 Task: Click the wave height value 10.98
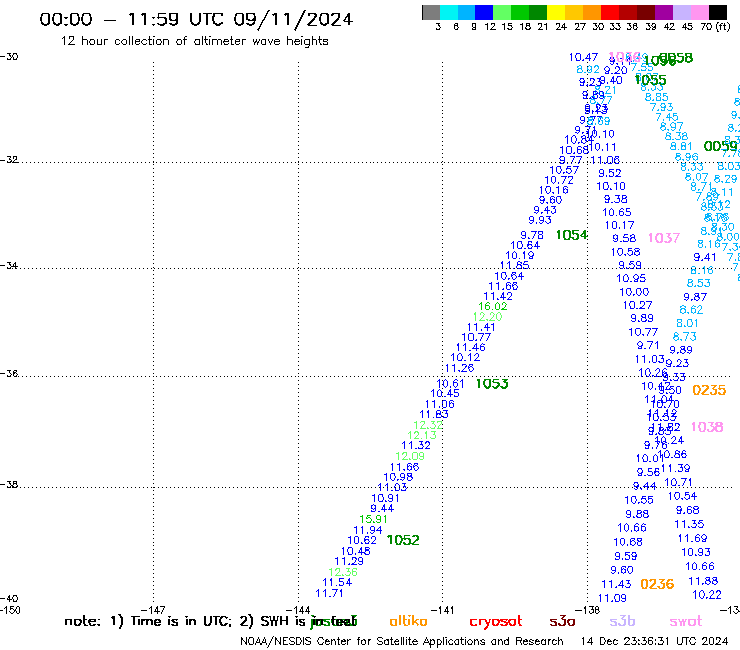coord(398,477)
